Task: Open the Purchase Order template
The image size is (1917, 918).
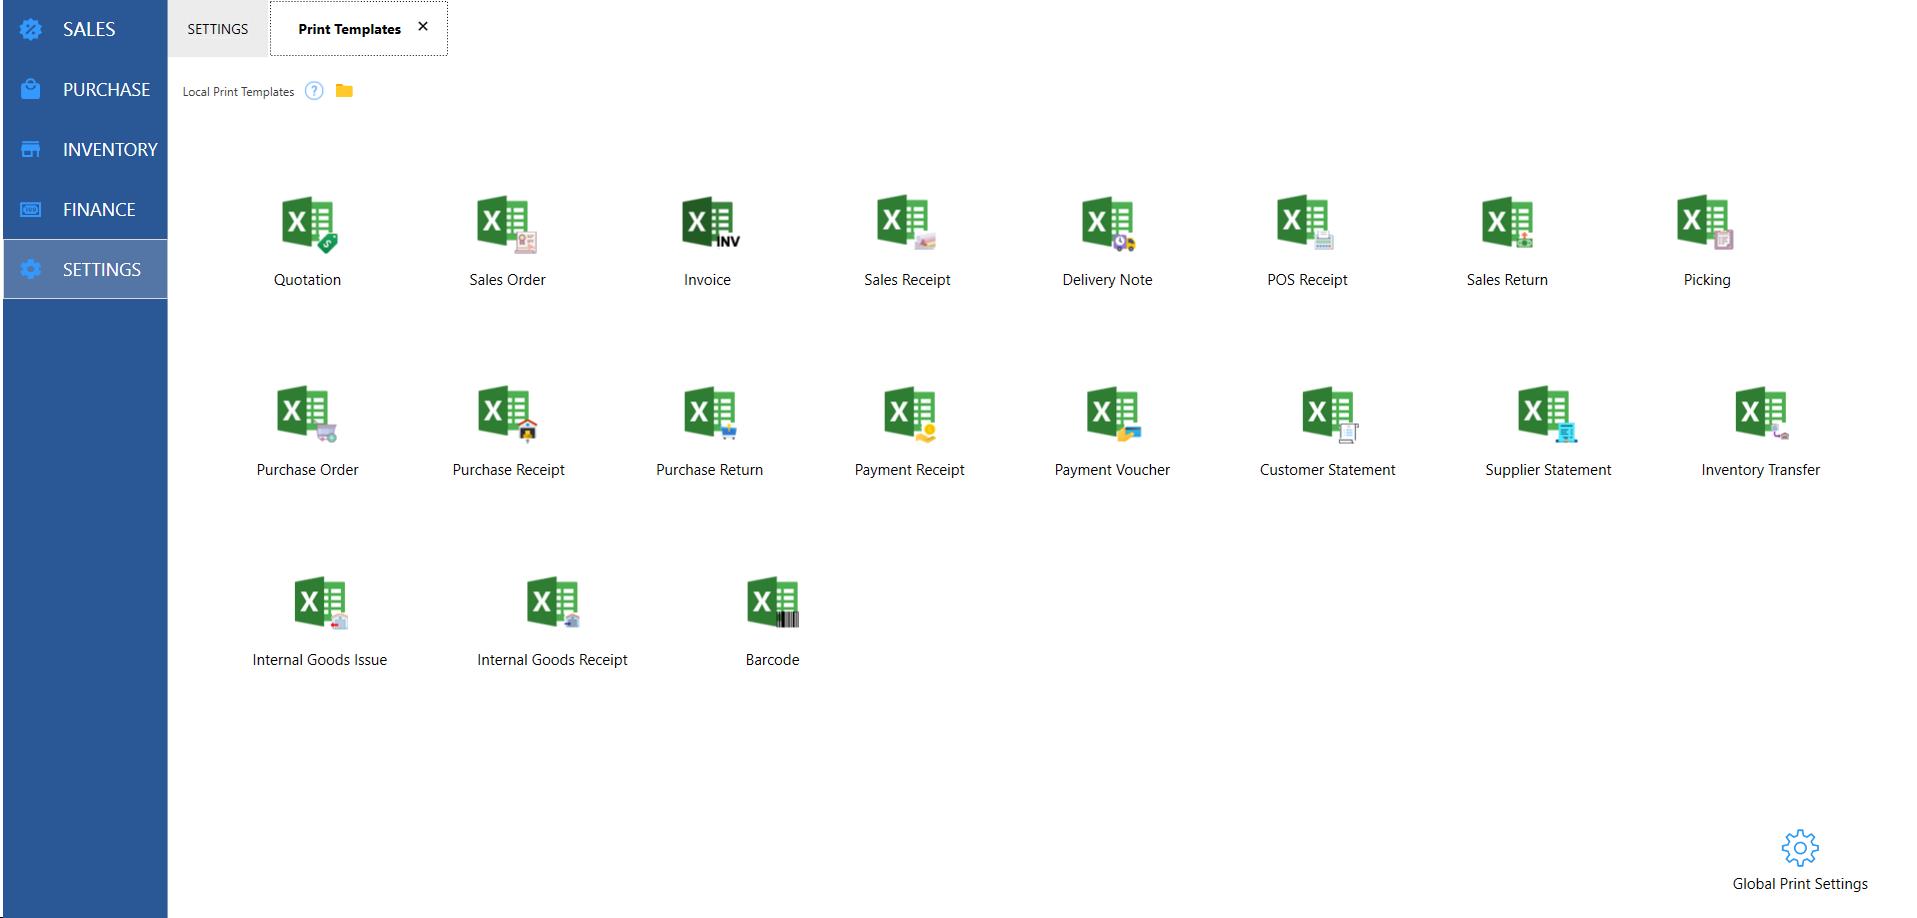Action: pyautogui.click(x=306, y=414)
